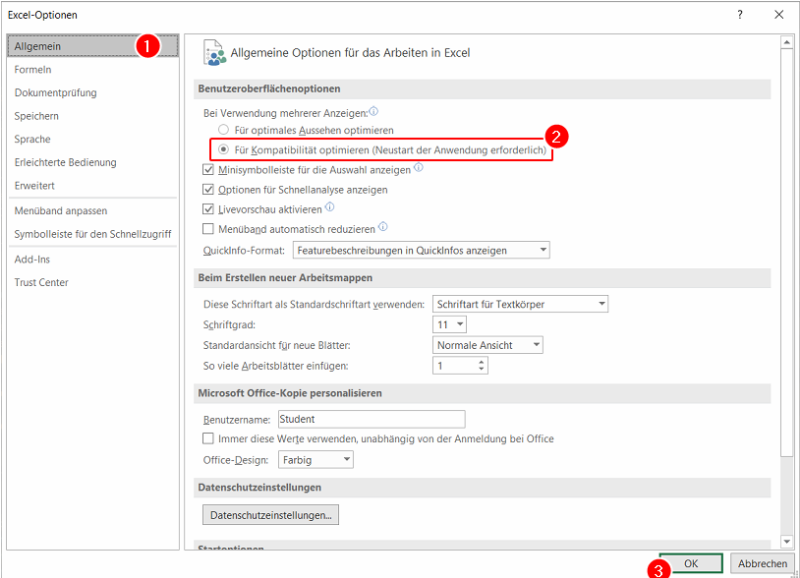Click the 'Standardansicht für neue Blätter:' label
The height and width of the screenshot is (578, 800).
277,345
